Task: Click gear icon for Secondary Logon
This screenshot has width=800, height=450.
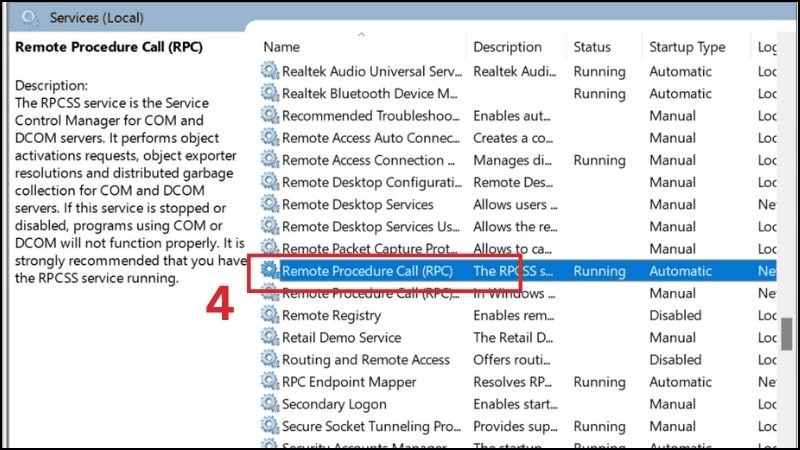Action: pos(270,404)
